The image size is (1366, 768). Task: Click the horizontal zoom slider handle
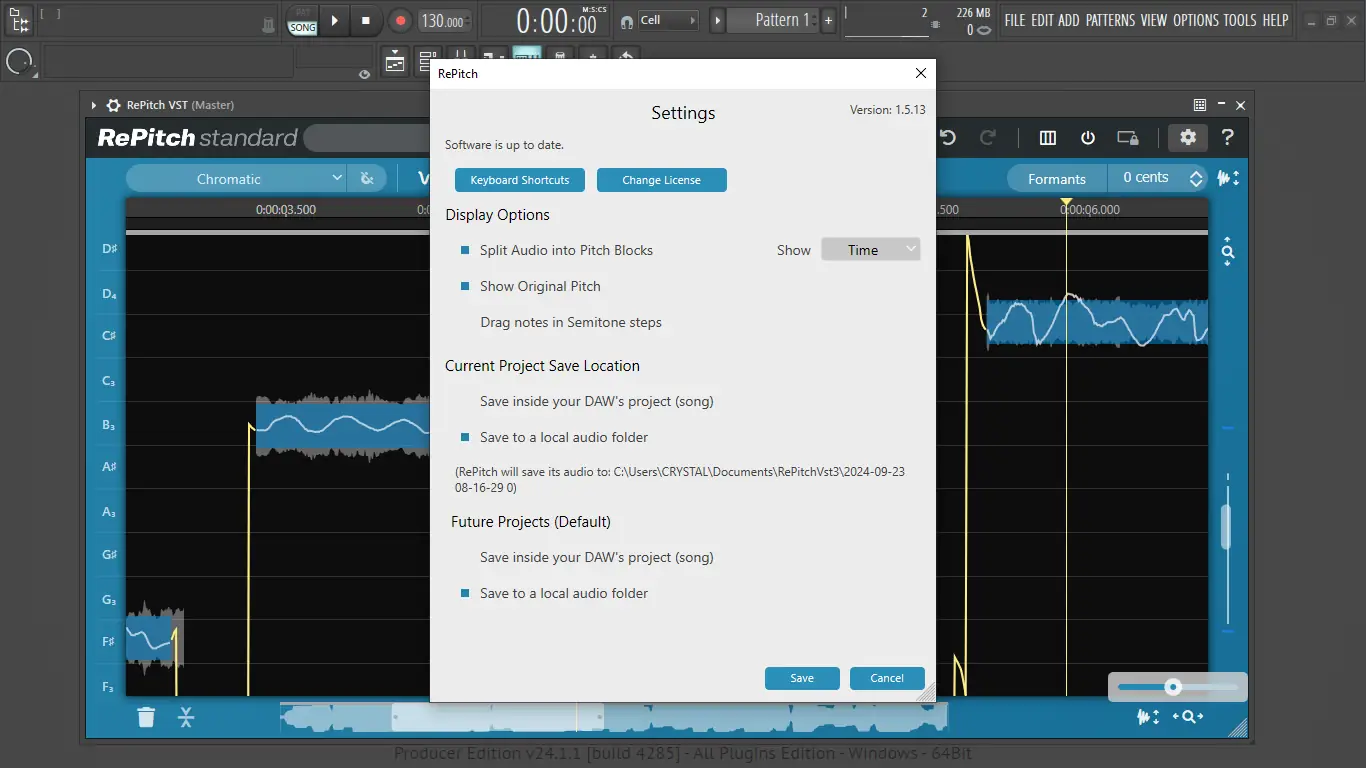coord(1173,687)
